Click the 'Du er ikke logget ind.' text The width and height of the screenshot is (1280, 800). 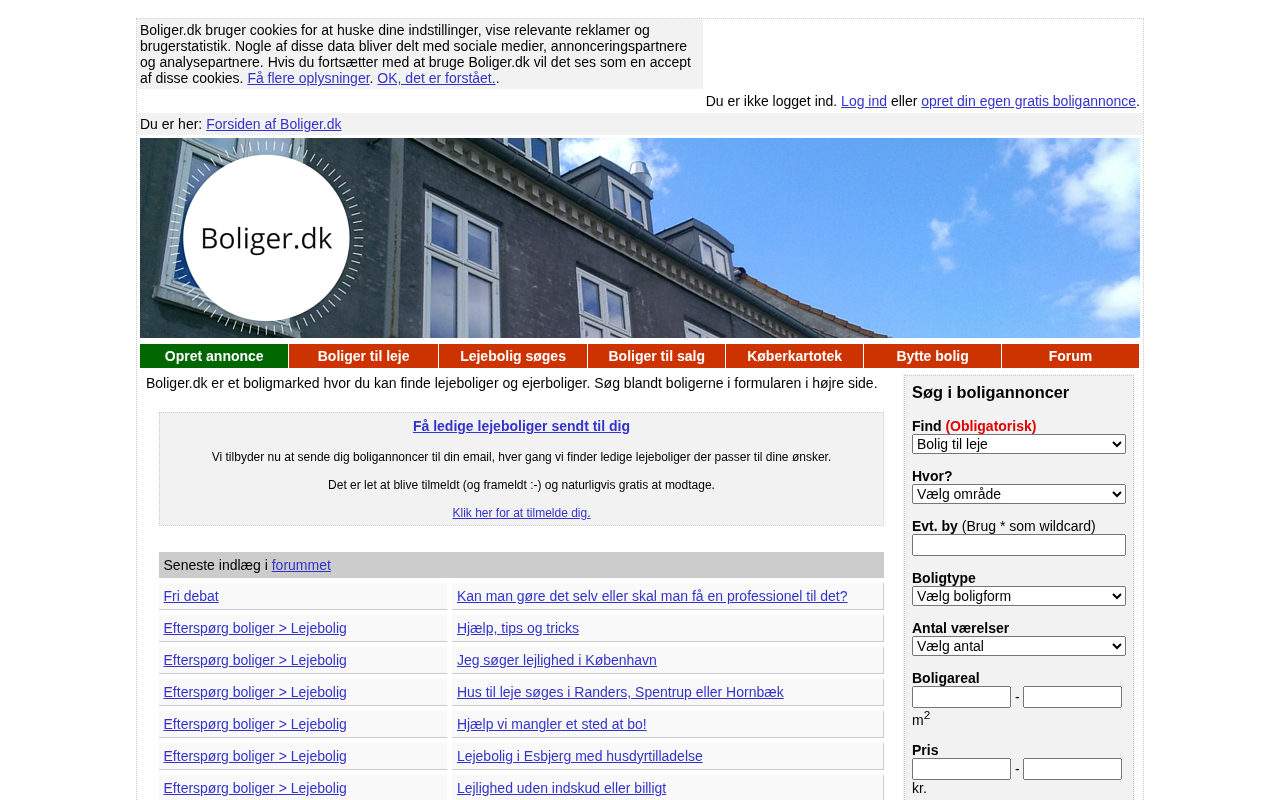(x=771, y=101)
